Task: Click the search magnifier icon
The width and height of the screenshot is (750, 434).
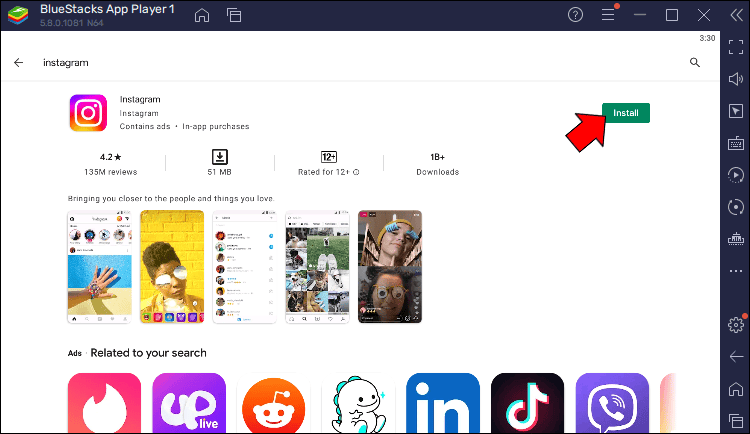Action: click(695, 62)
